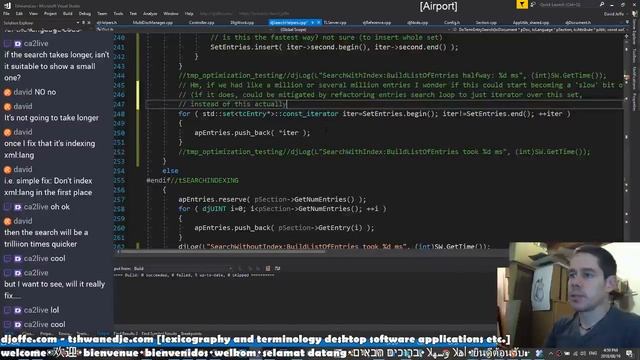The image size is (640, 360).
Task: Click the Build output result line
Action: coord(194,275)
